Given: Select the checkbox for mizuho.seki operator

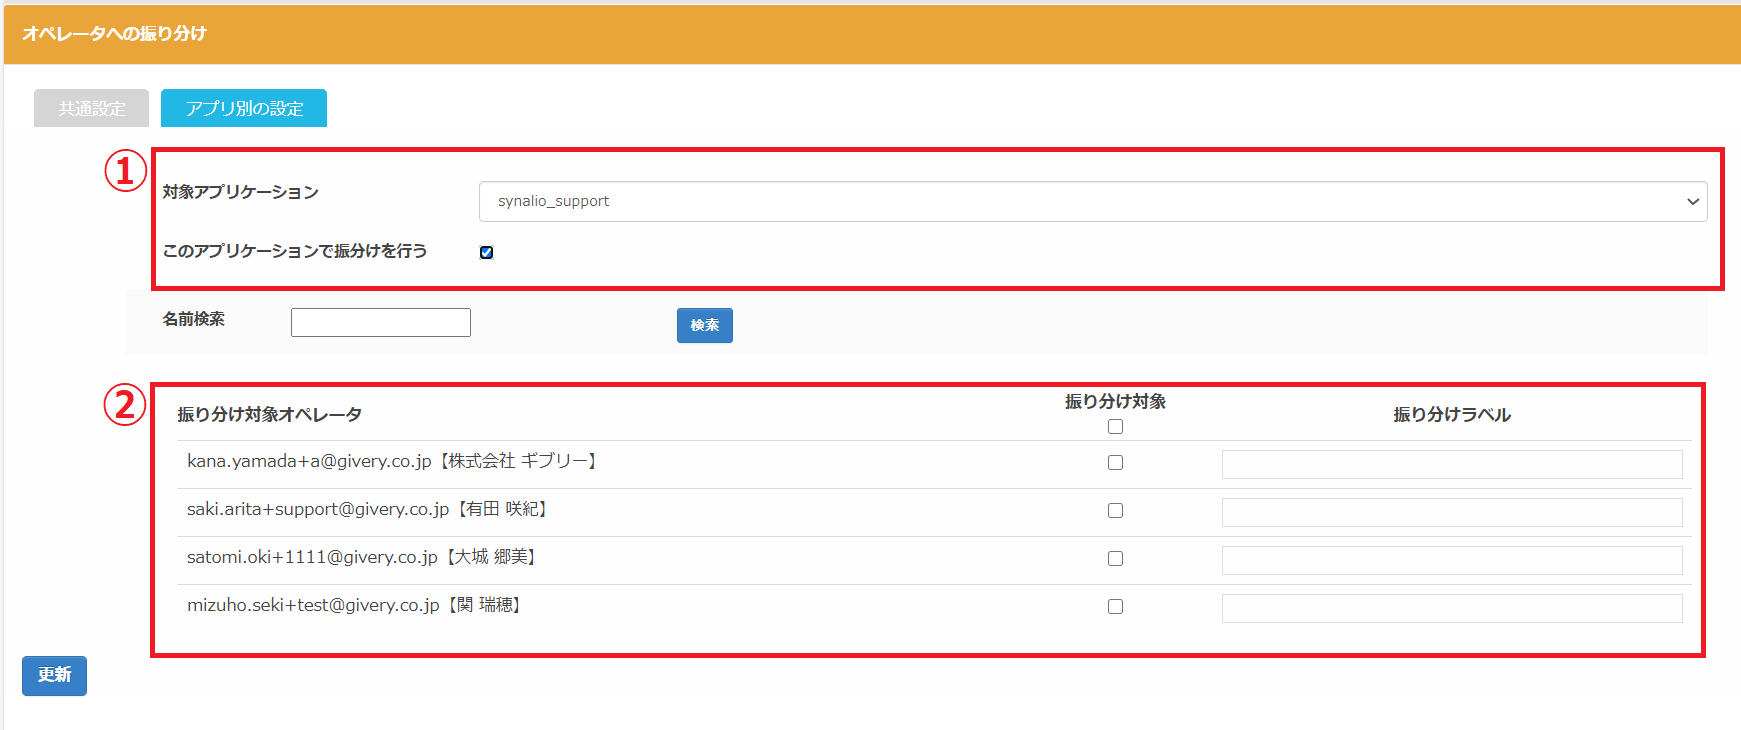Looking at the screenshot, I should 1115,607.
